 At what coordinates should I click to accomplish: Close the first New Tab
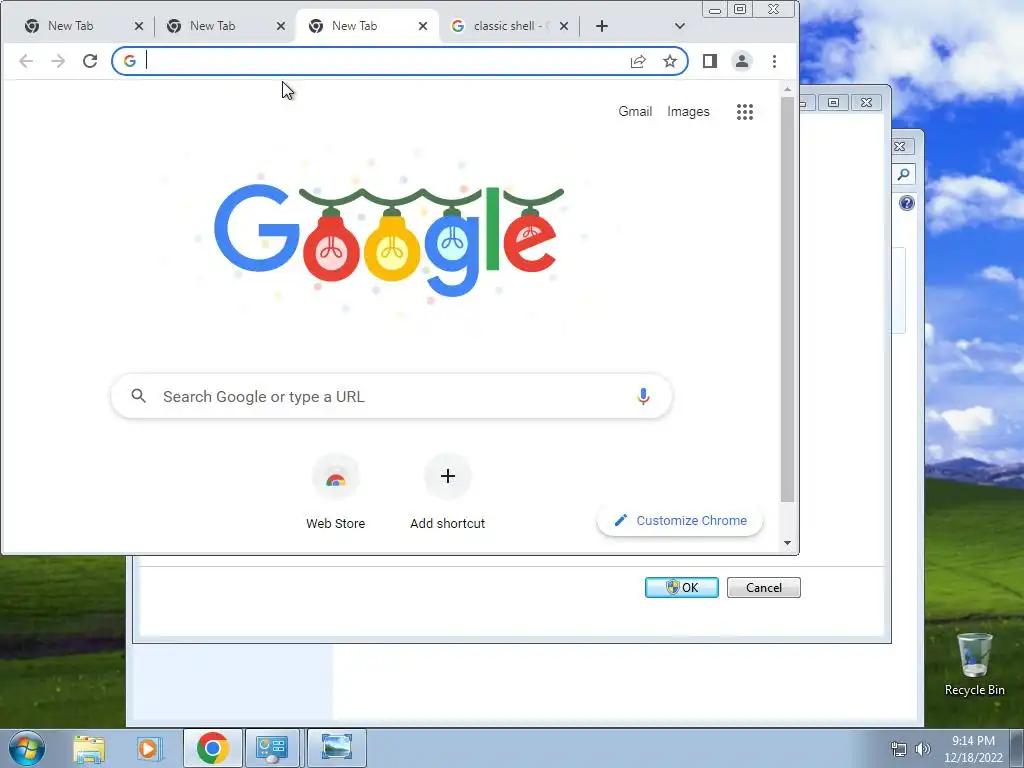click(x=138, y=26)
